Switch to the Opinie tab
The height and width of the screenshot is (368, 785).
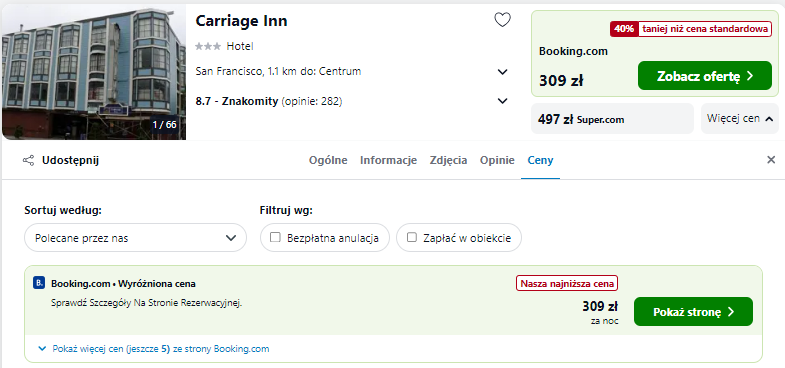497,160
